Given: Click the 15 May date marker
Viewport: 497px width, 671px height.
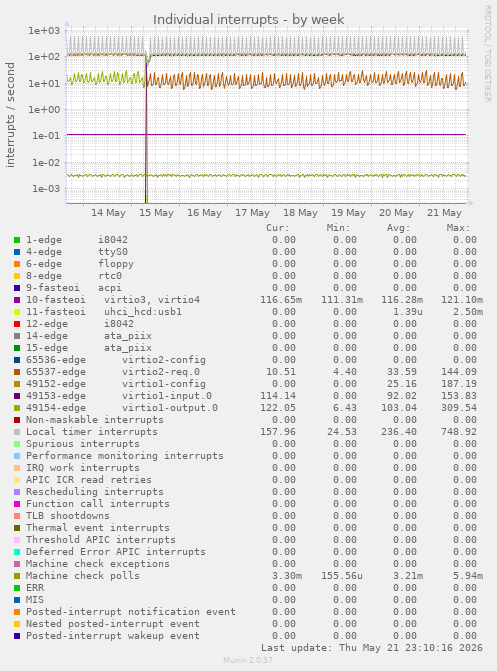Looking at the screenshot, I should [156, 213].
